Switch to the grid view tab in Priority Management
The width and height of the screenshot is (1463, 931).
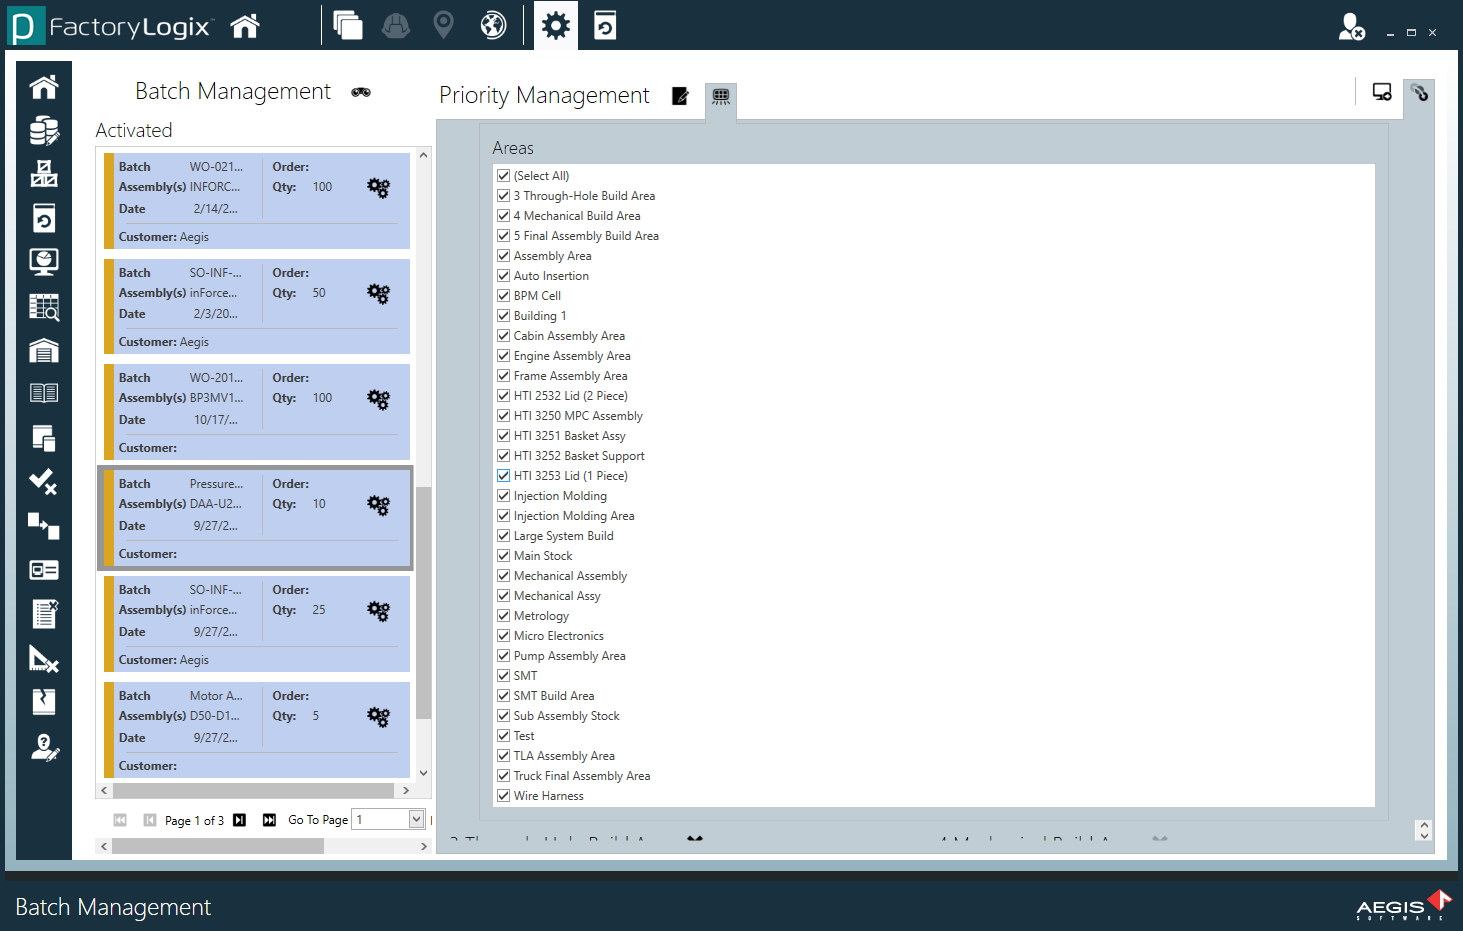coord(720,97)
